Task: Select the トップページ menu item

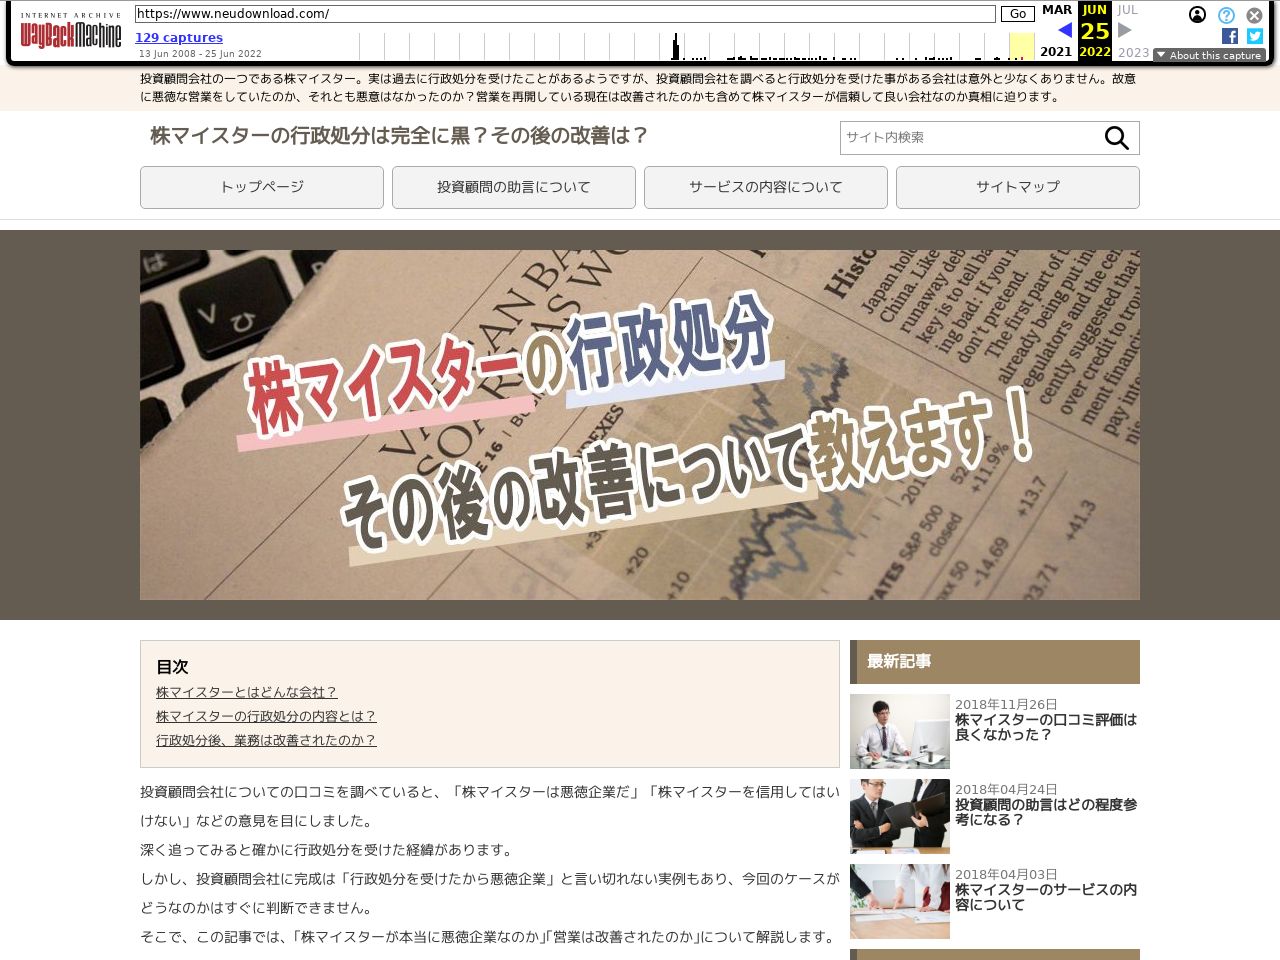Action: point(262,187)
